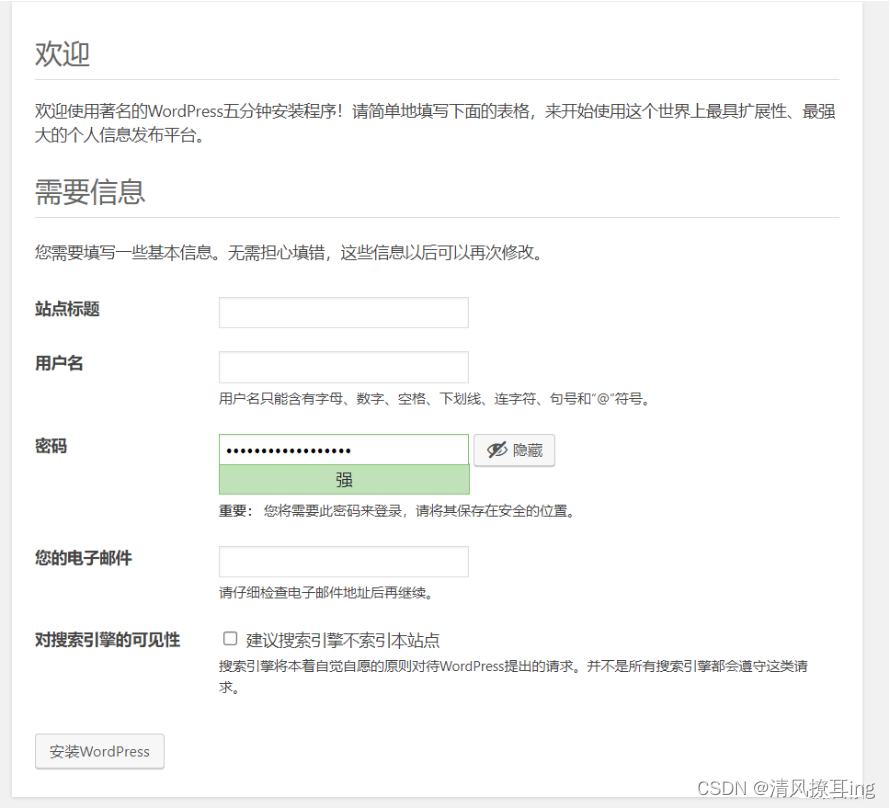
Task: Click the green 强 strength indicator
Action: [x=344, y=480]
